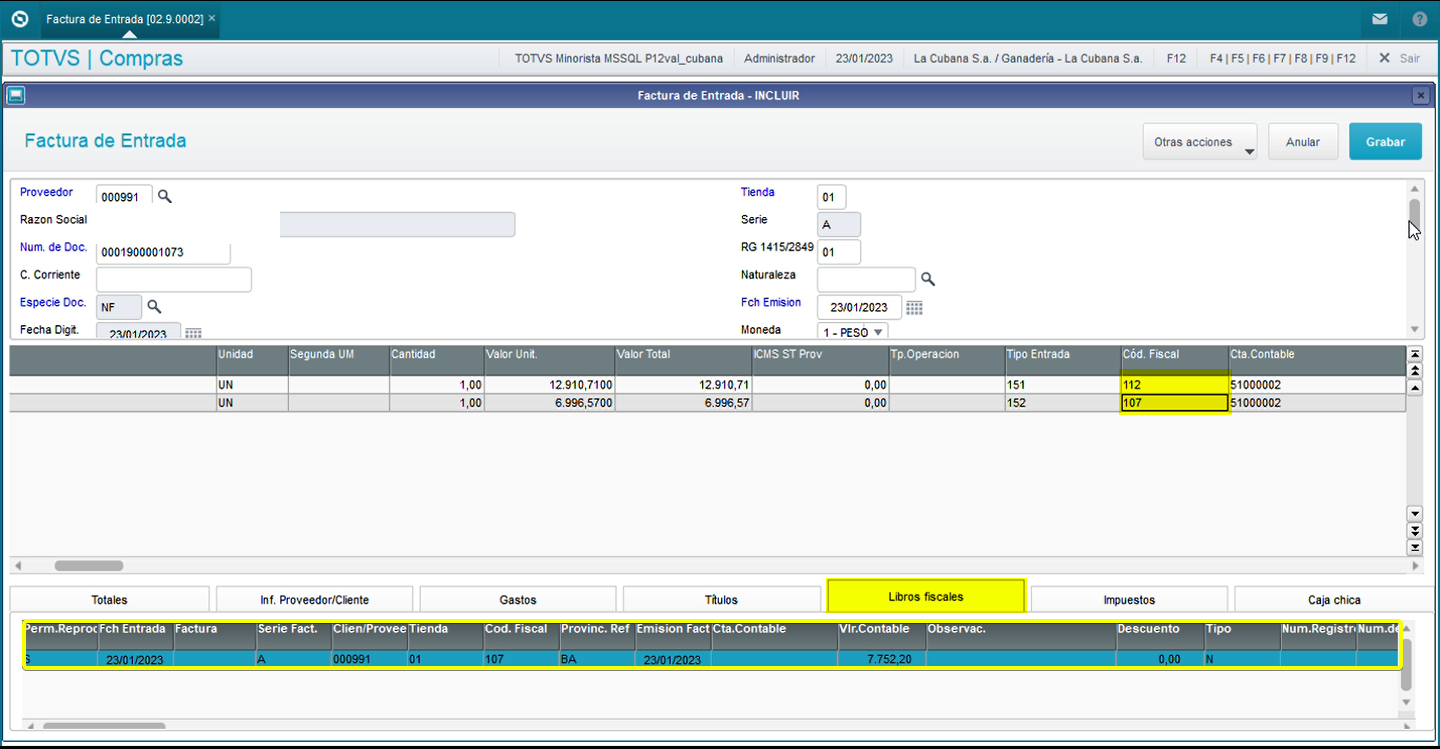Click the RG 1415/2849 input field

[x=838, y=252]
